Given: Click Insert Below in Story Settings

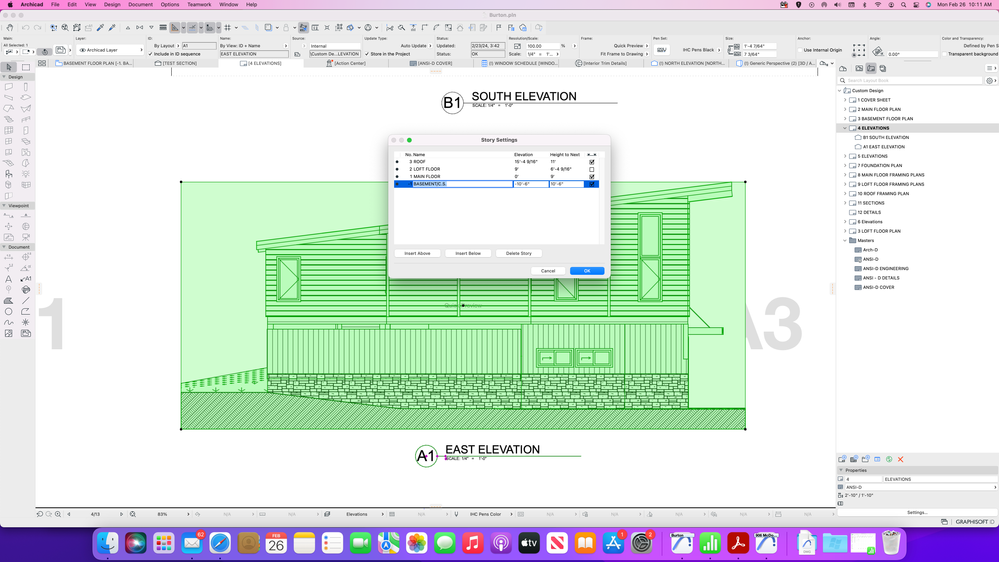Looking at the screenshot, I should [x=468, y=254].
